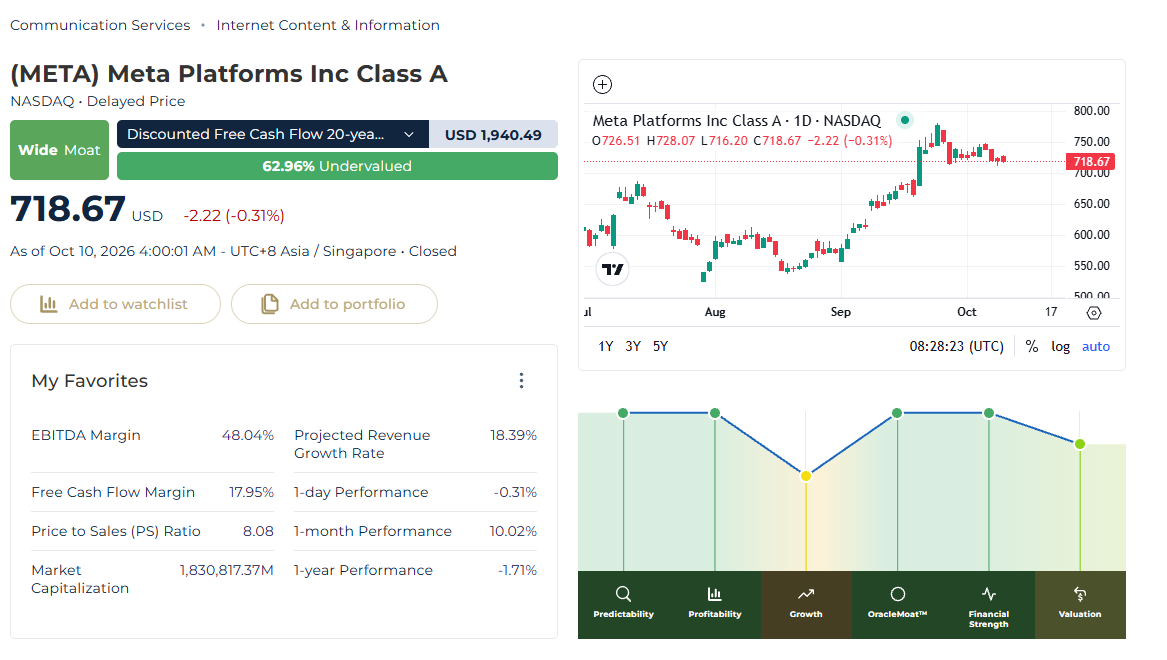
Task: Select the Financial Strength pulse icon
Action: click(988, 594)
